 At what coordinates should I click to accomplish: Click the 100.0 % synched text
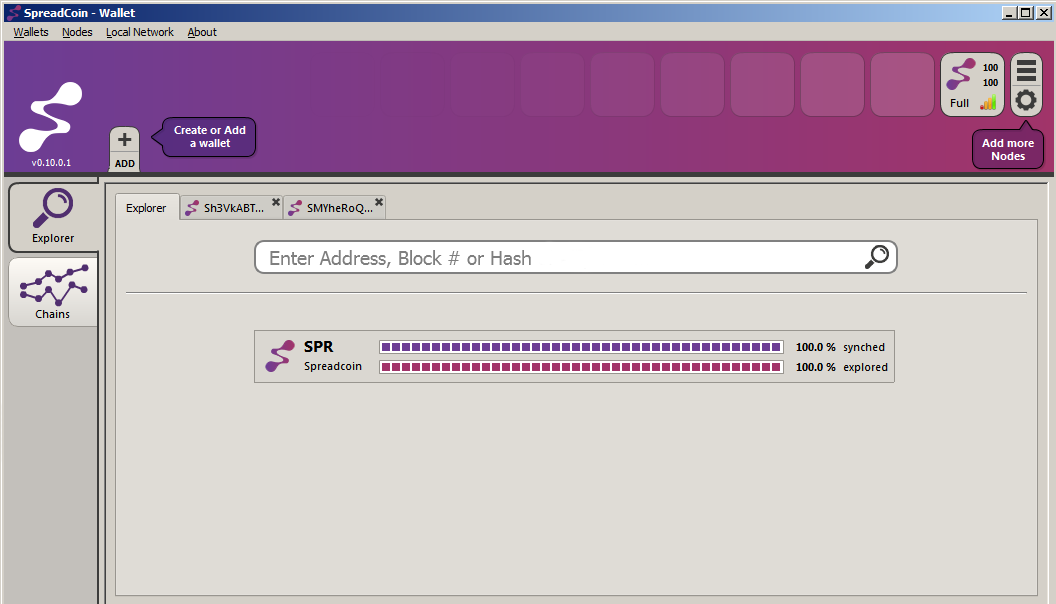click(x=840, y=347)
